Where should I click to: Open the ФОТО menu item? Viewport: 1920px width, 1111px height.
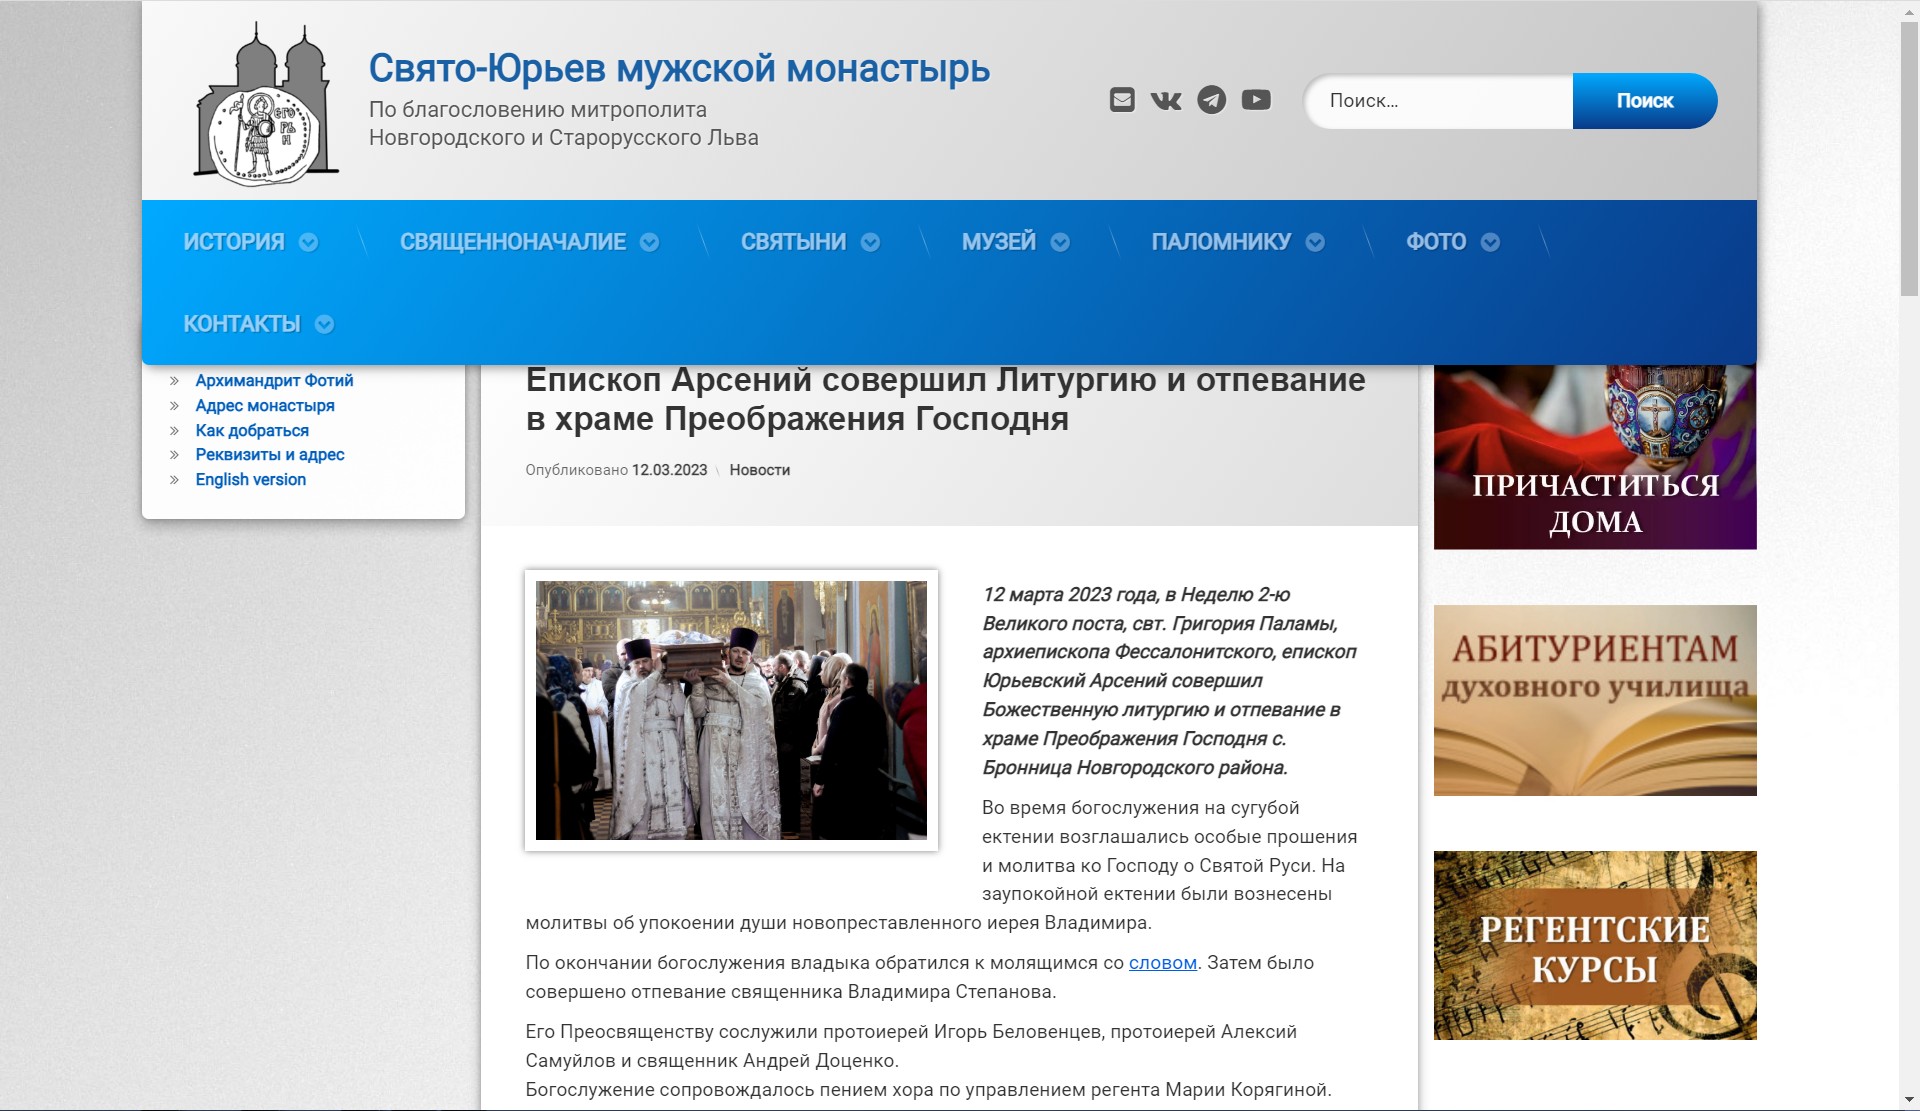(x=1436, y=242)
